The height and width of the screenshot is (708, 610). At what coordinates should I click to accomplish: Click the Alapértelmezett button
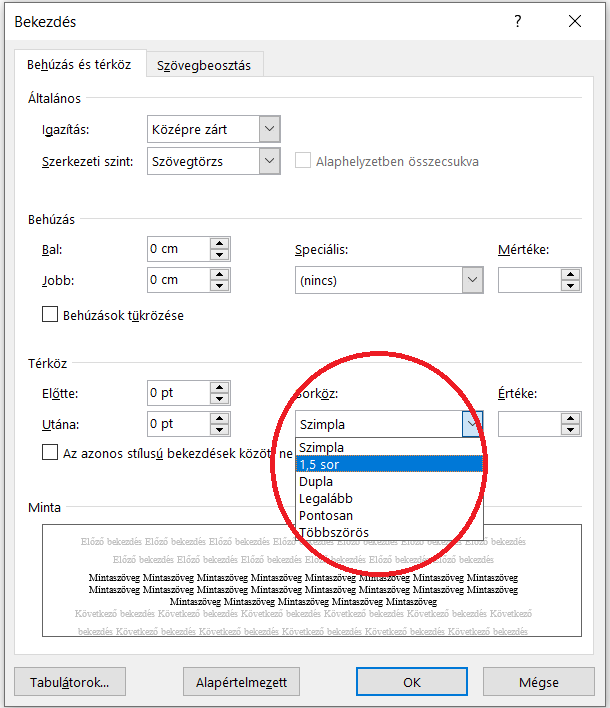(242, 682)
